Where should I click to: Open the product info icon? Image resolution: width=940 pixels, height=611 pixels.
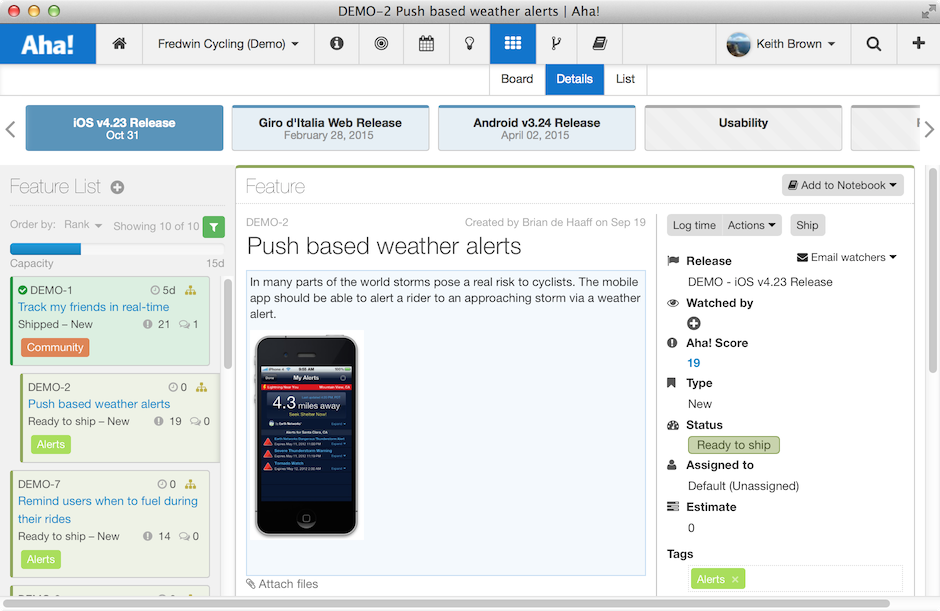(x=337, y=43)
